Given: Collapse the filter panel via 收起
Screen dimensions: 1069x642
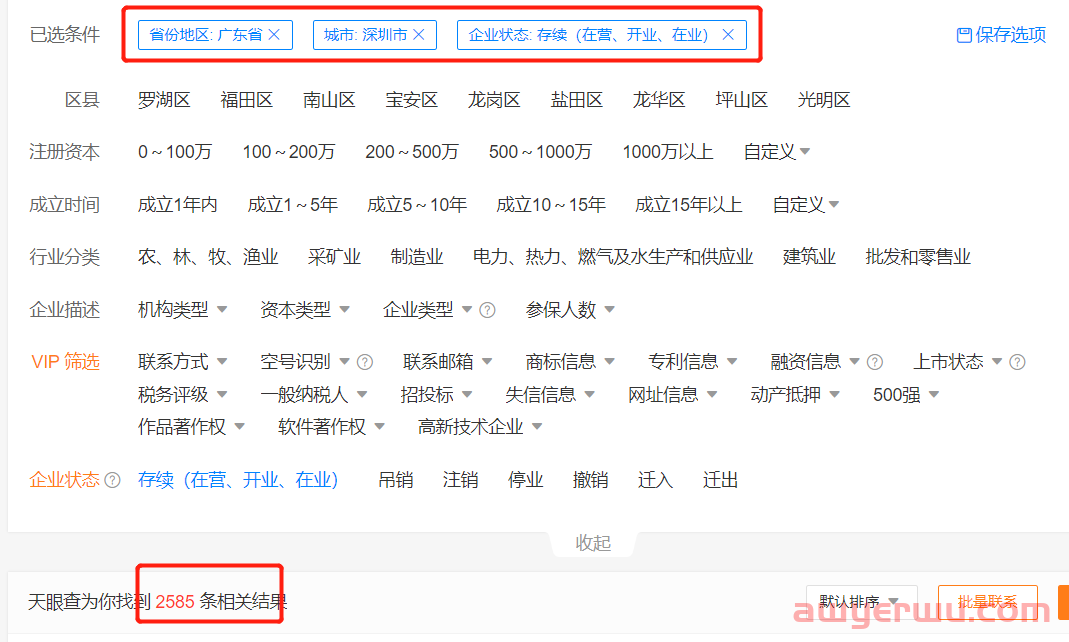Looking at the screenshot, I should (x=592, y=542).
